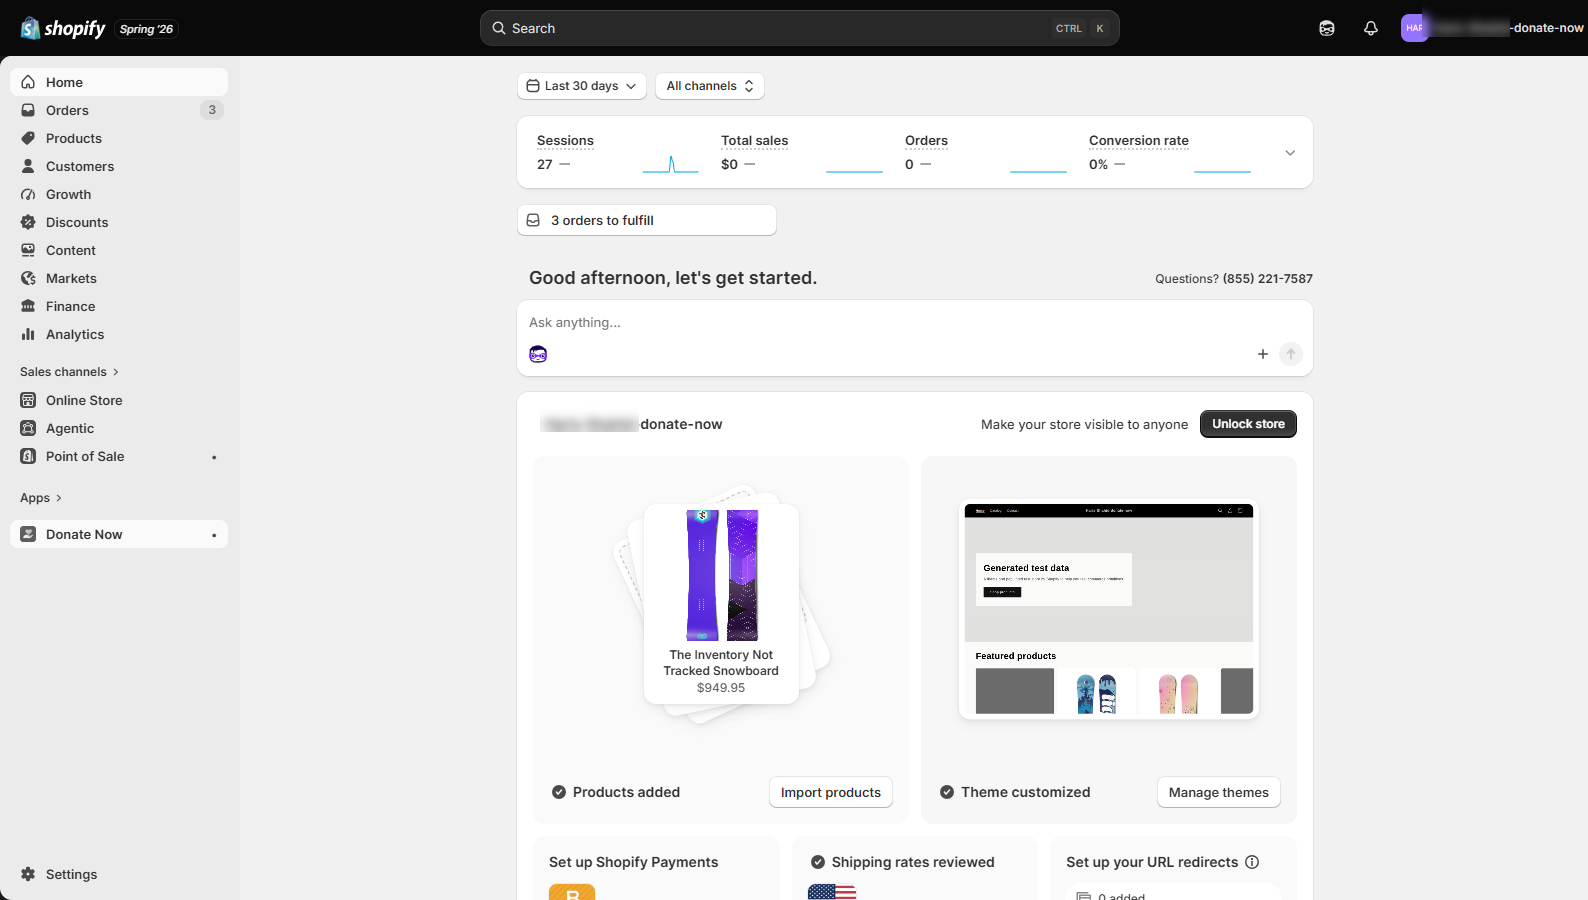The width and height of the screenshot is (1588, 900).
Task: Open the 3 orders to fulfill card
Action: click(x=647, y=220)
